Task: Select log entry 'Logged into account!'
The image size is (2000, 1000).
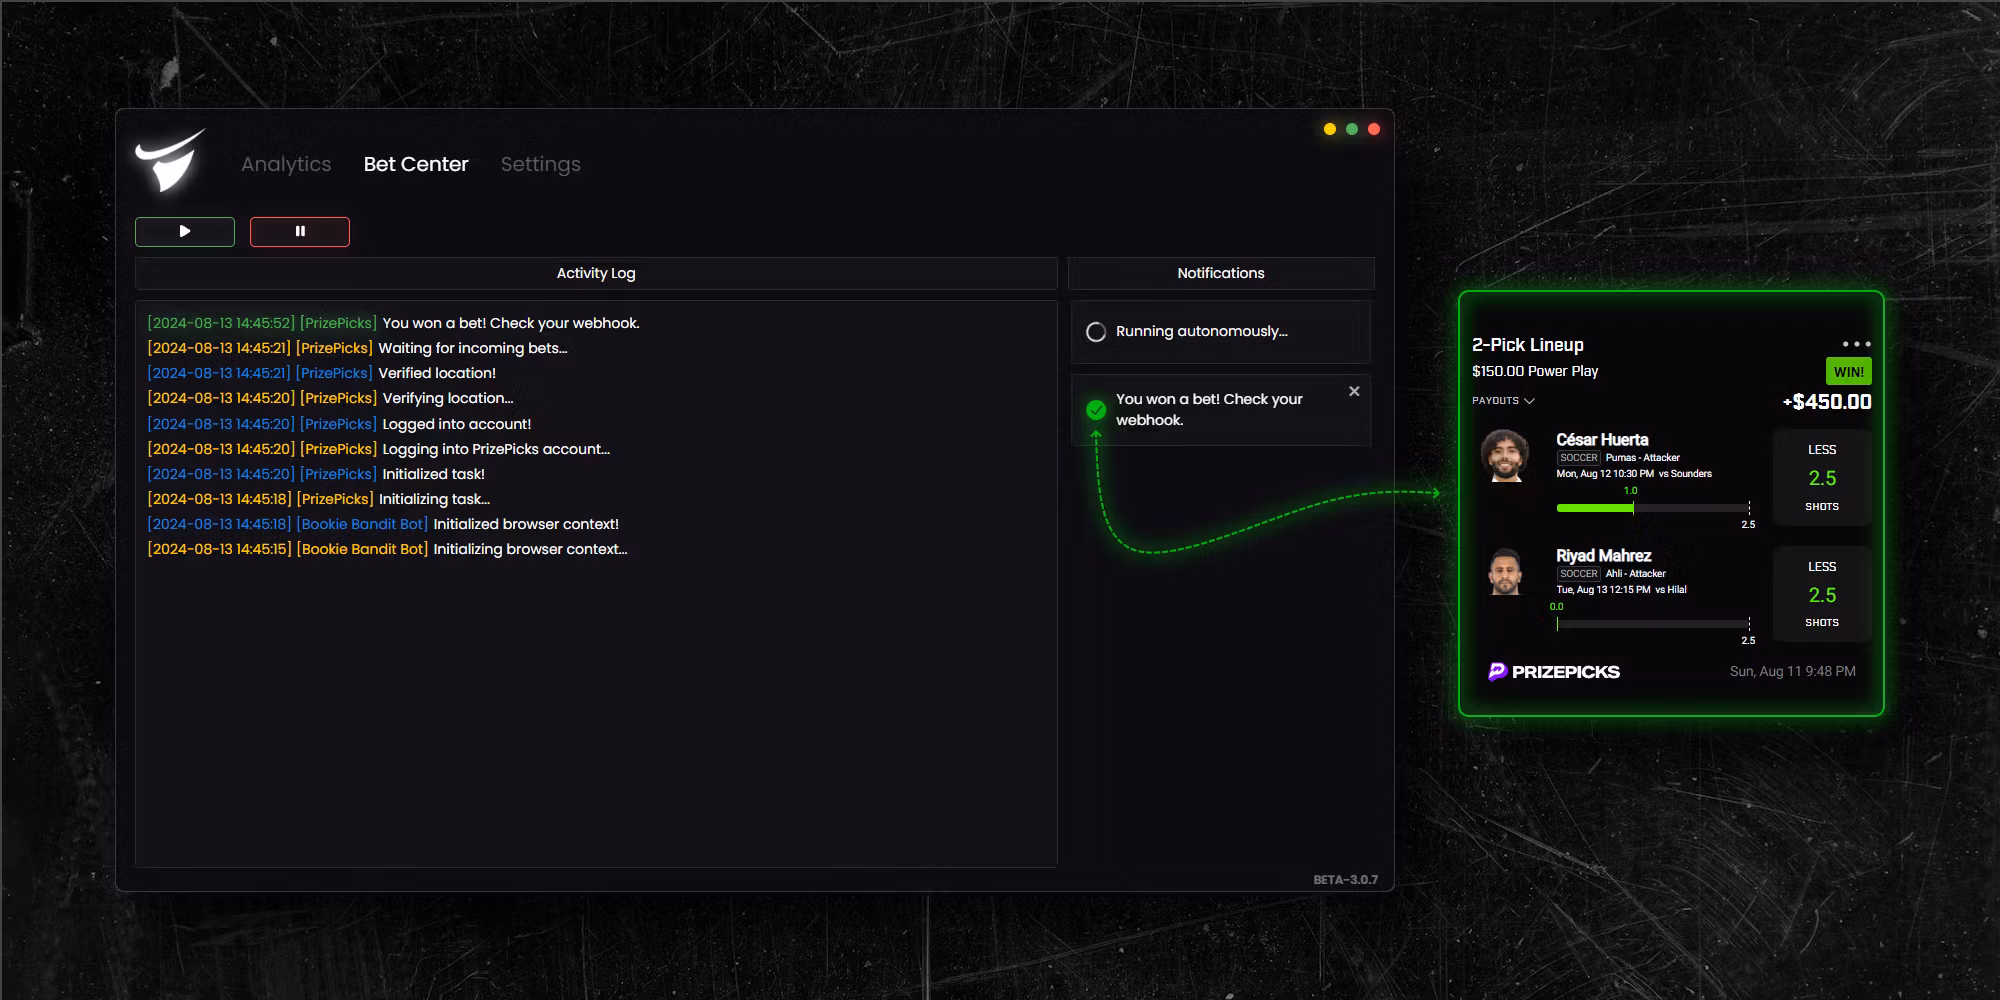Action: [339, 424]
